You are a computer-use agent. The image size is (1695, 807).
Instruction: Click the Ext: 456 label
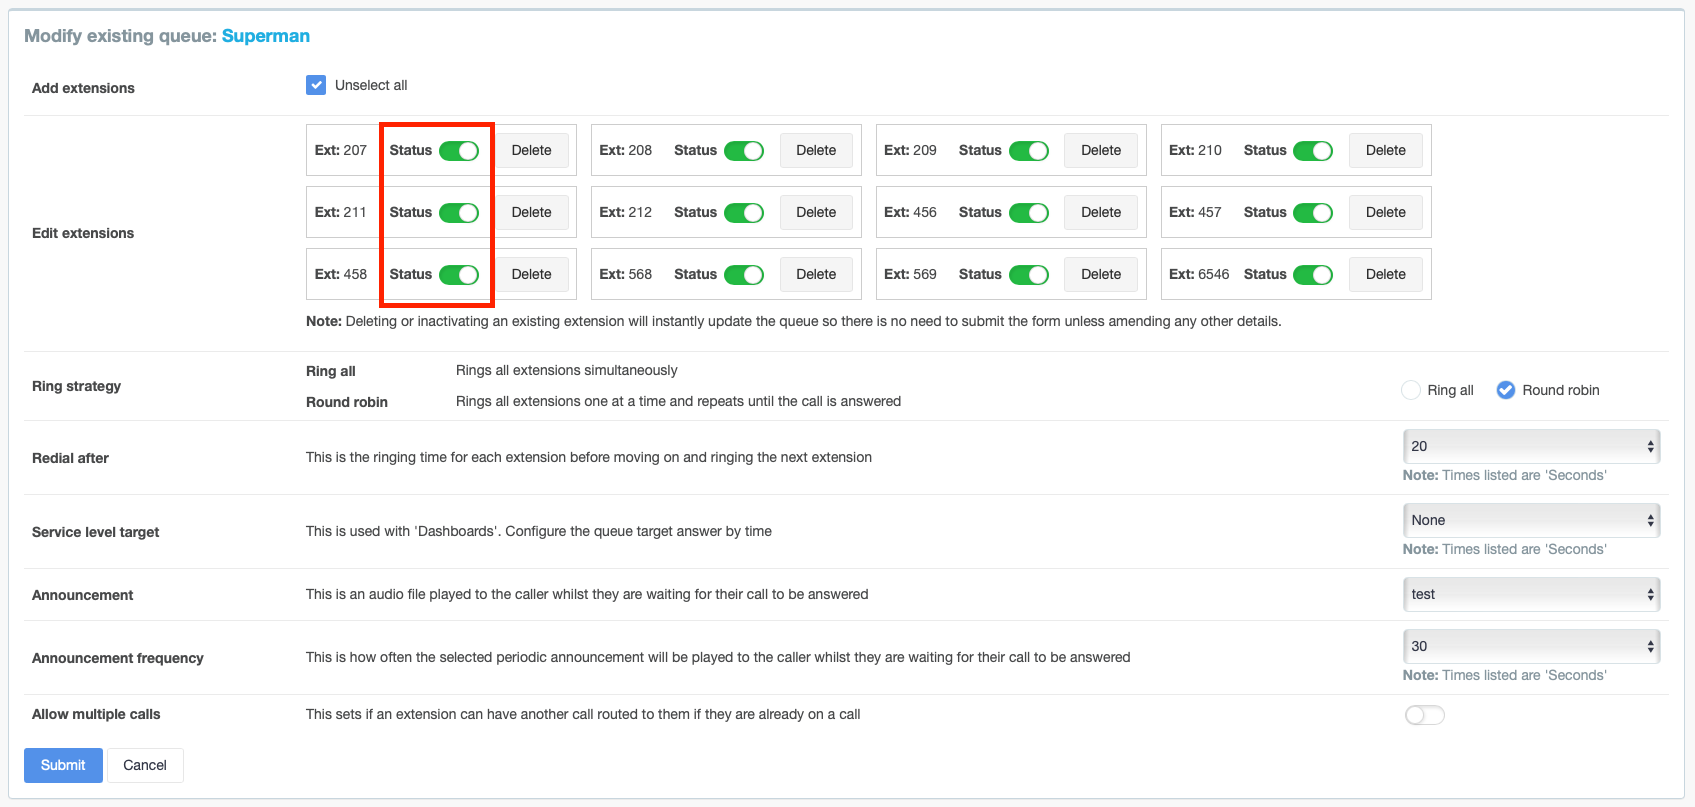click(910, 212)
